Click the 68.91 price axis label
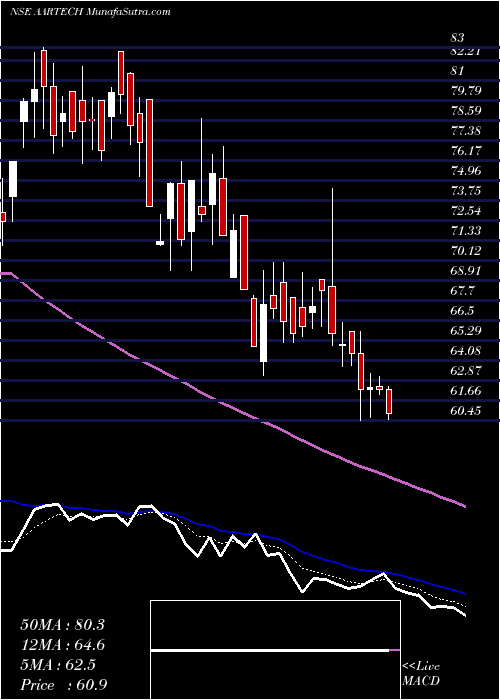This screenshot has height=700, width=500. [x=465, y=271]
